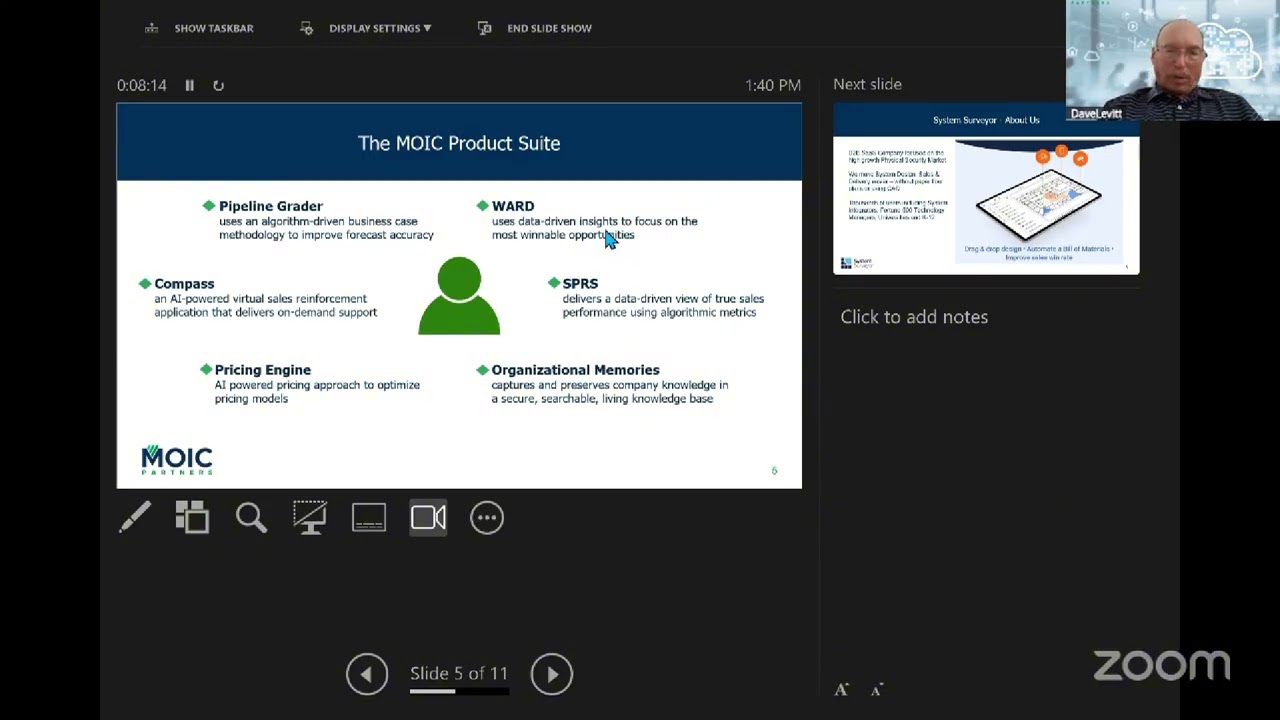Restart the presentation timer

pyautogui.click(x=218, y=85)
